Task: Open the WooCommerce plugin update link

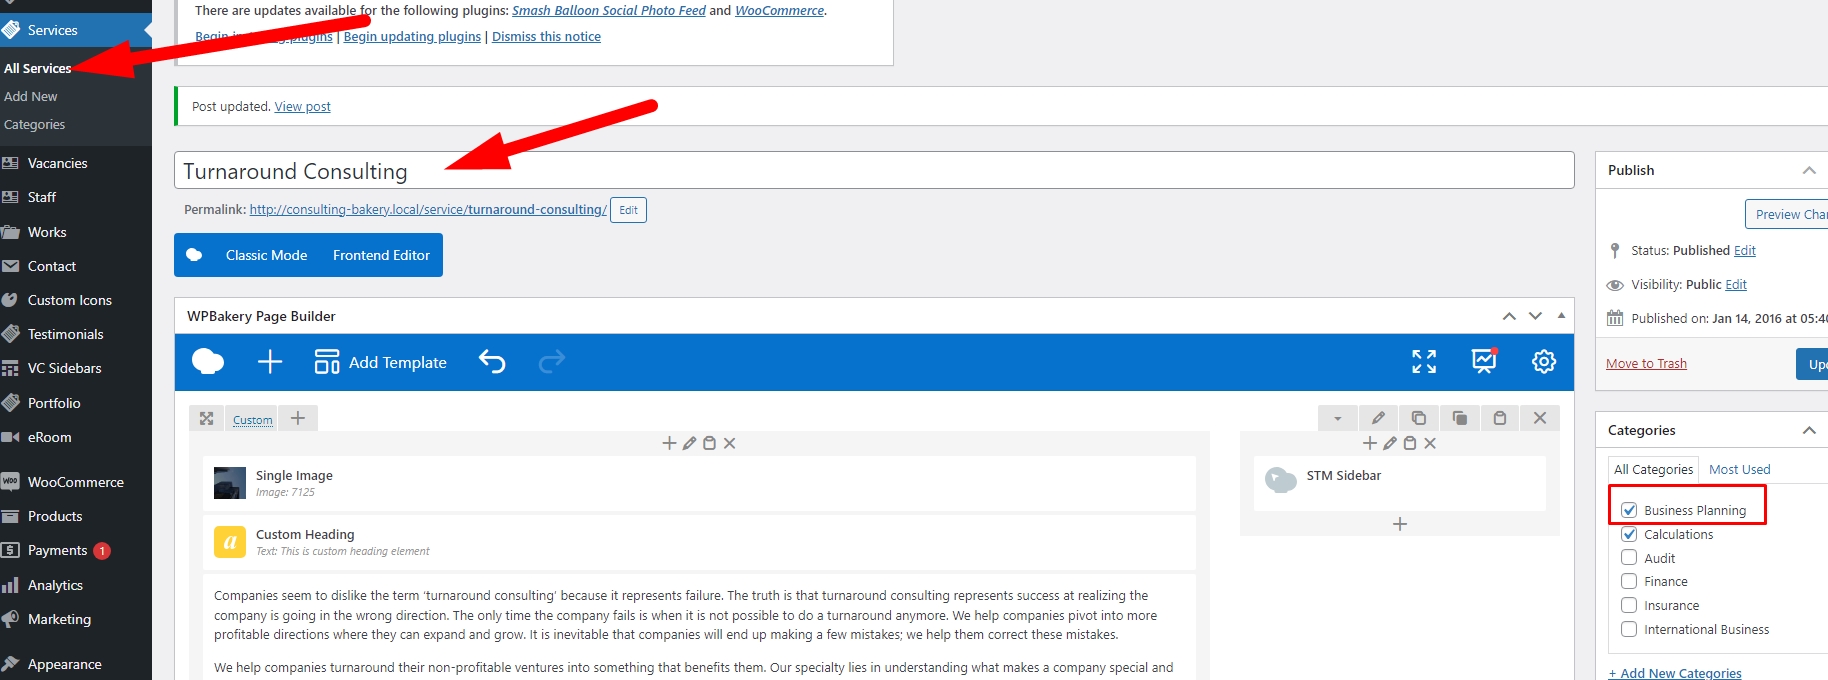Action: (x=780, y=10)
